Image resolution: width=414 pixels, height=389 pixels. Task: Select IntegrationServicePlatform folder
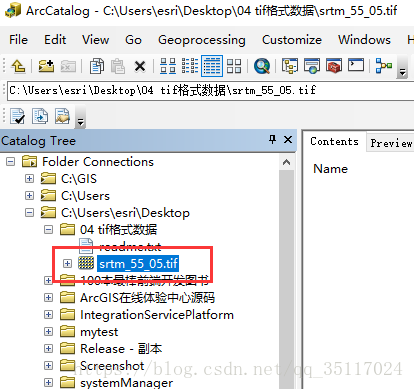[157, 315]
